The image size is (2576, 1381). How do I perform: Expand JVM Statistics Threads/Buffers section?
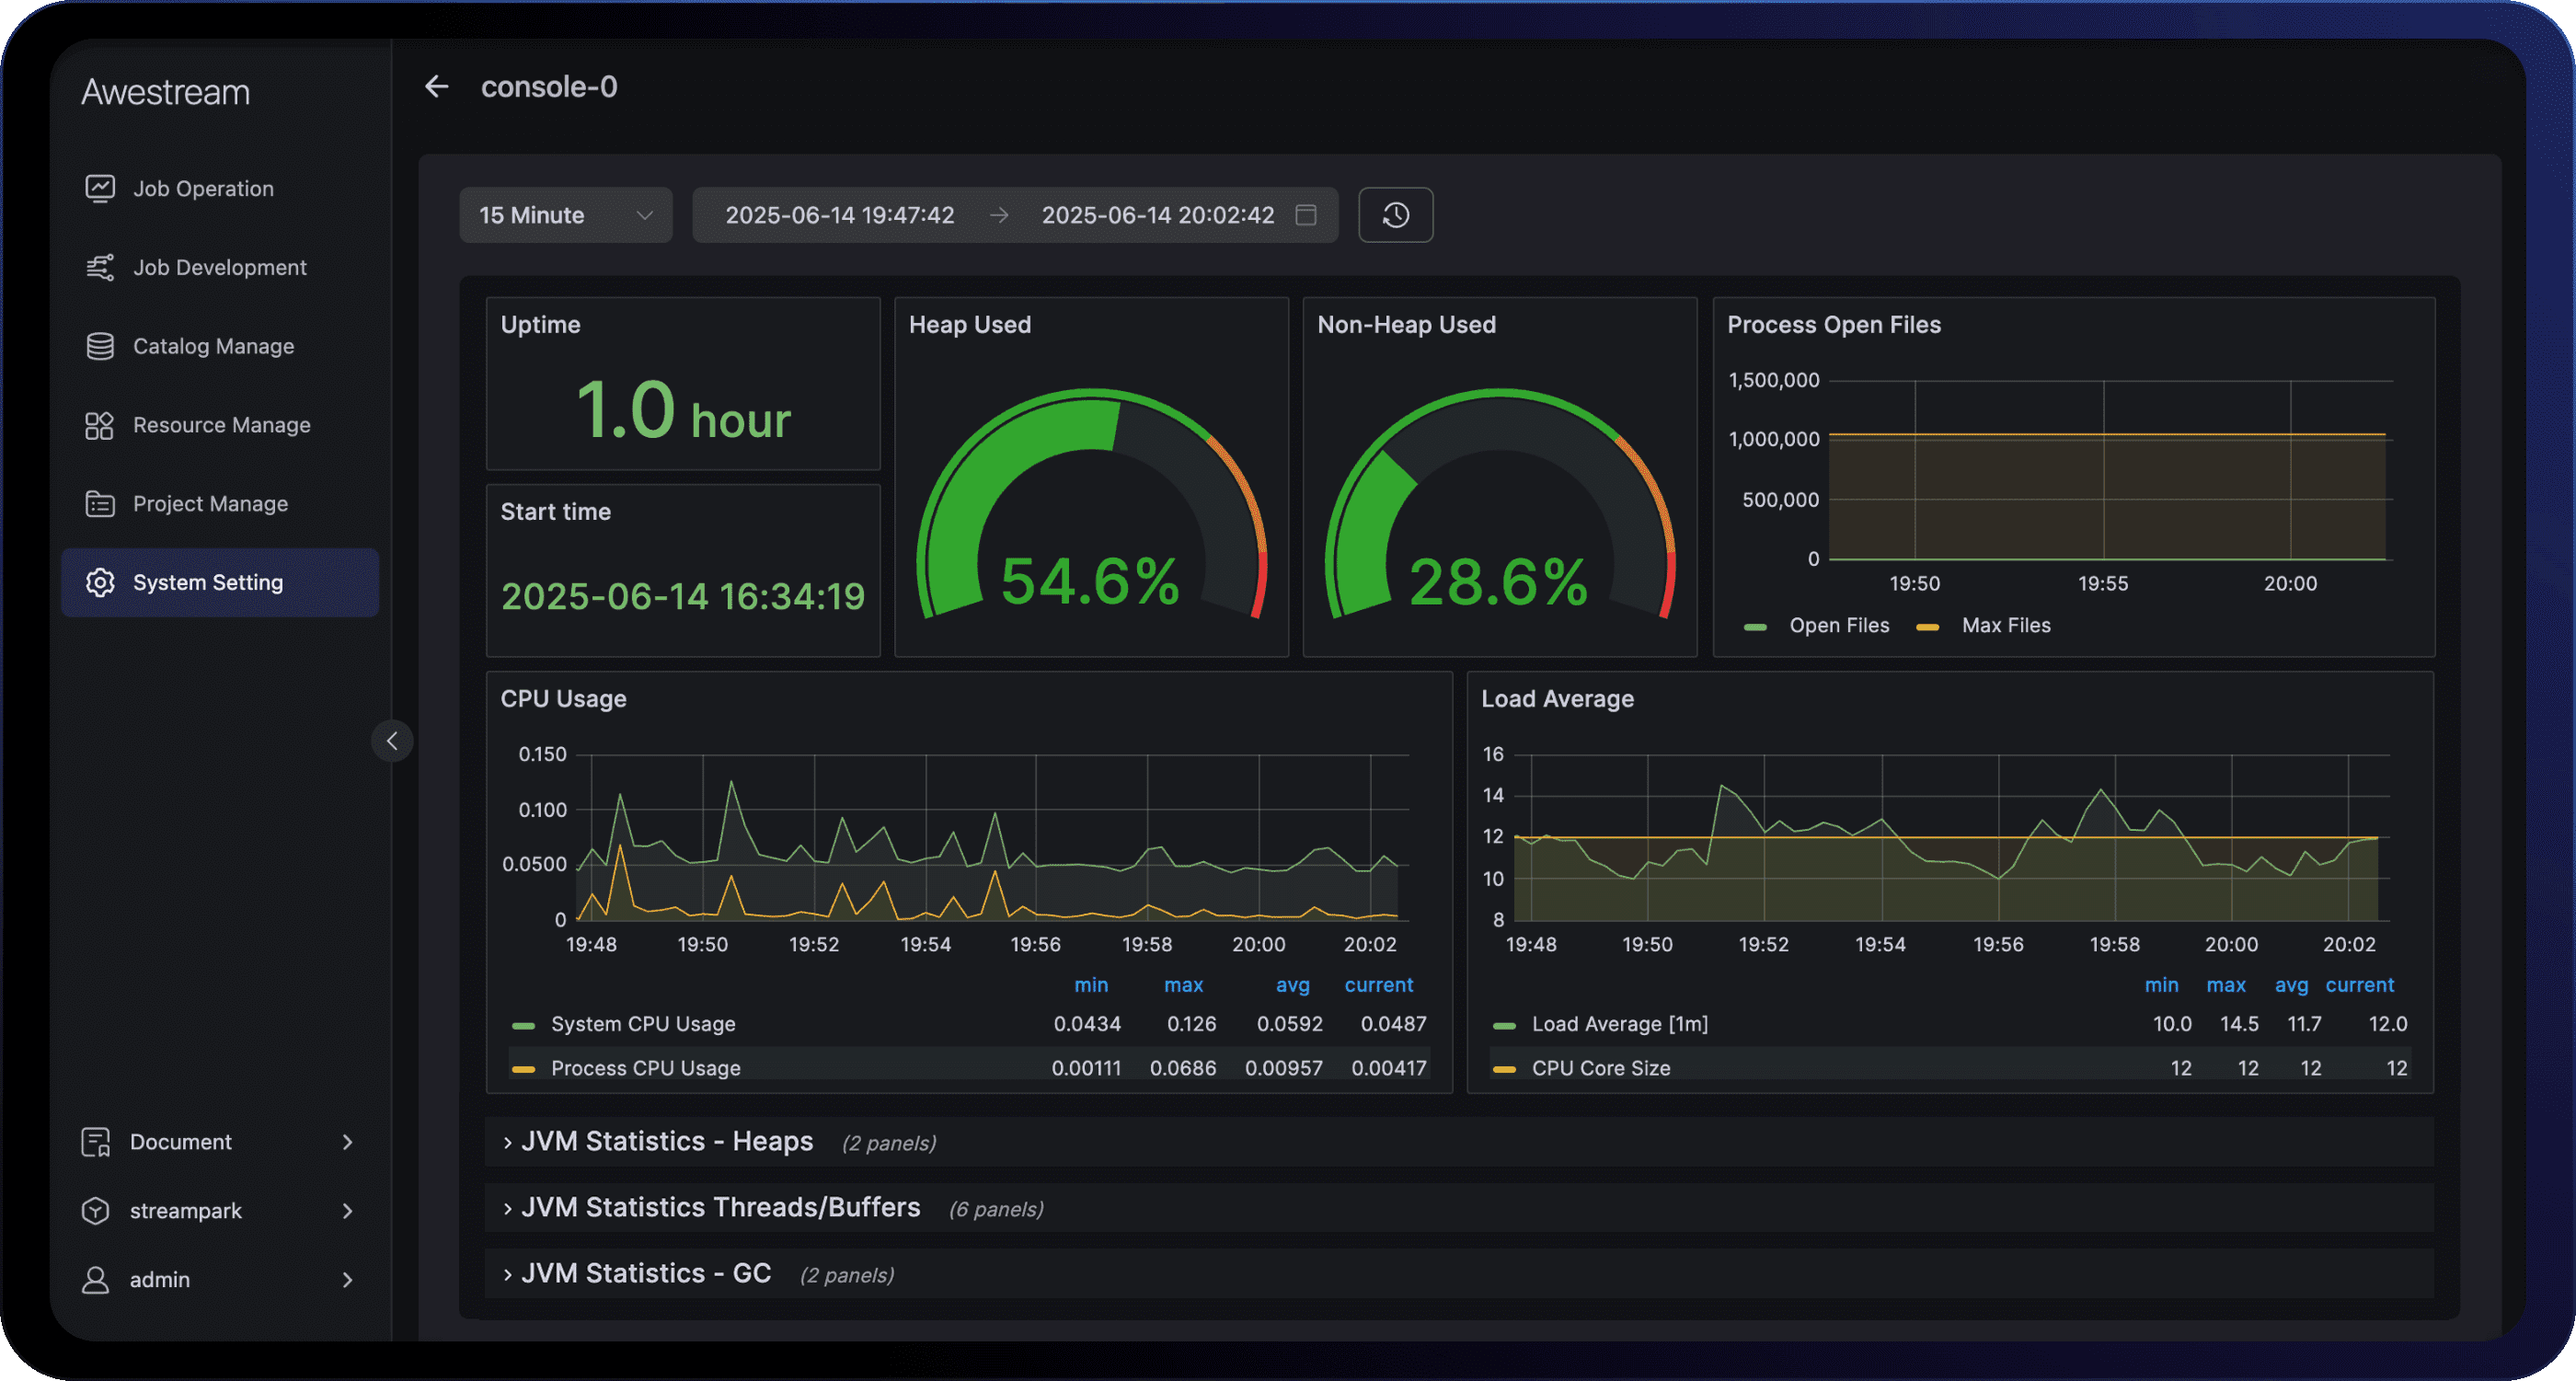point(719,1208)
